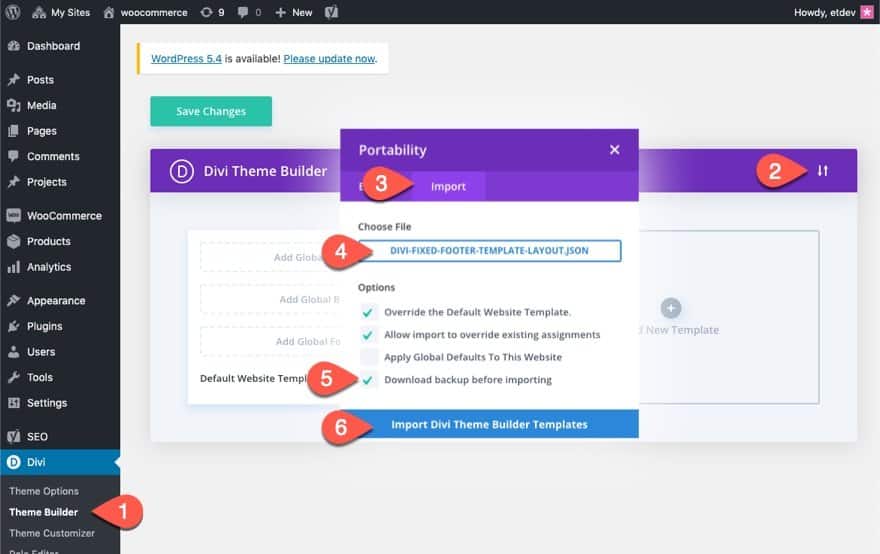Open the comments bubble in admin bar
This screenshot has height=554, width=880.
pos(249,12)
